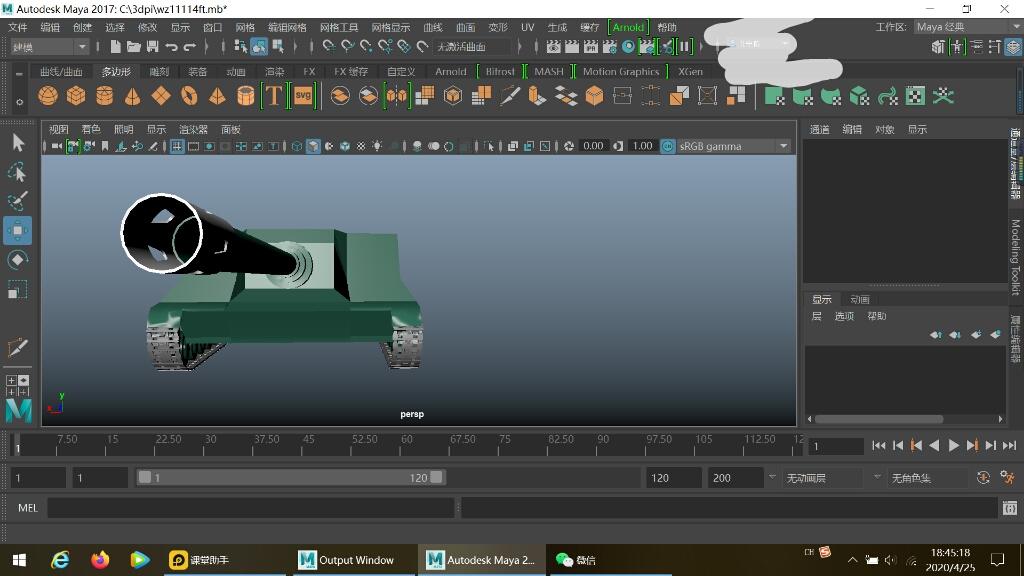Toggle auto keyframe button

pos(983,478)
